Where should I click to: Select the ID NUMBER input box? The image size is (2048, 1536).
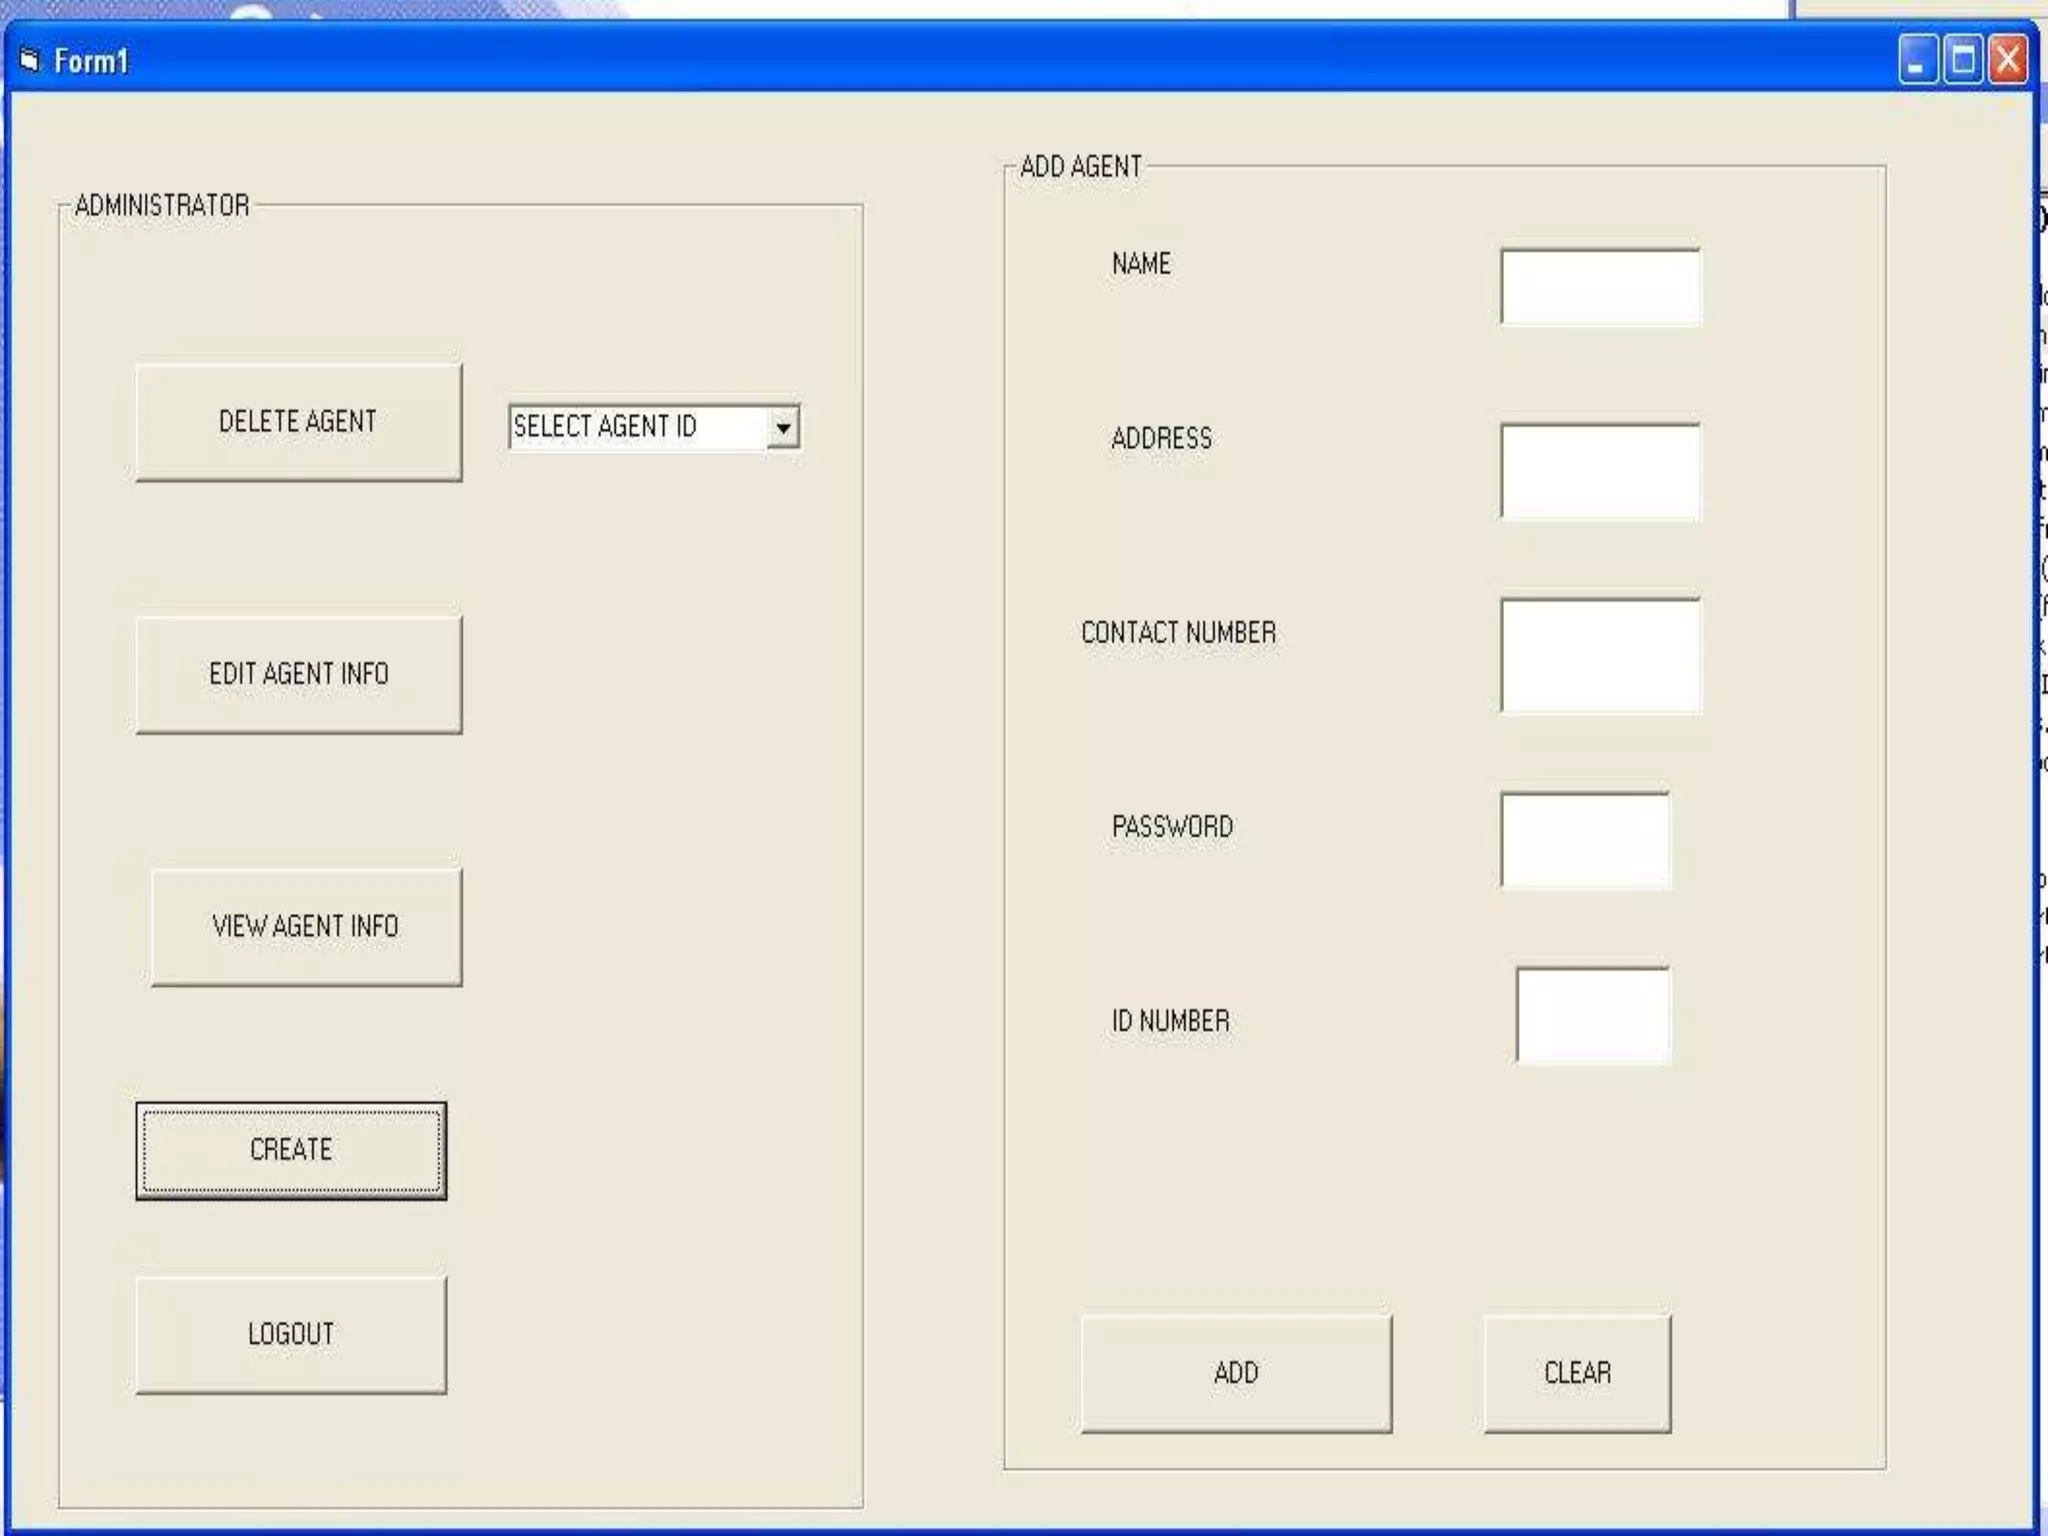(1592, 1015)
